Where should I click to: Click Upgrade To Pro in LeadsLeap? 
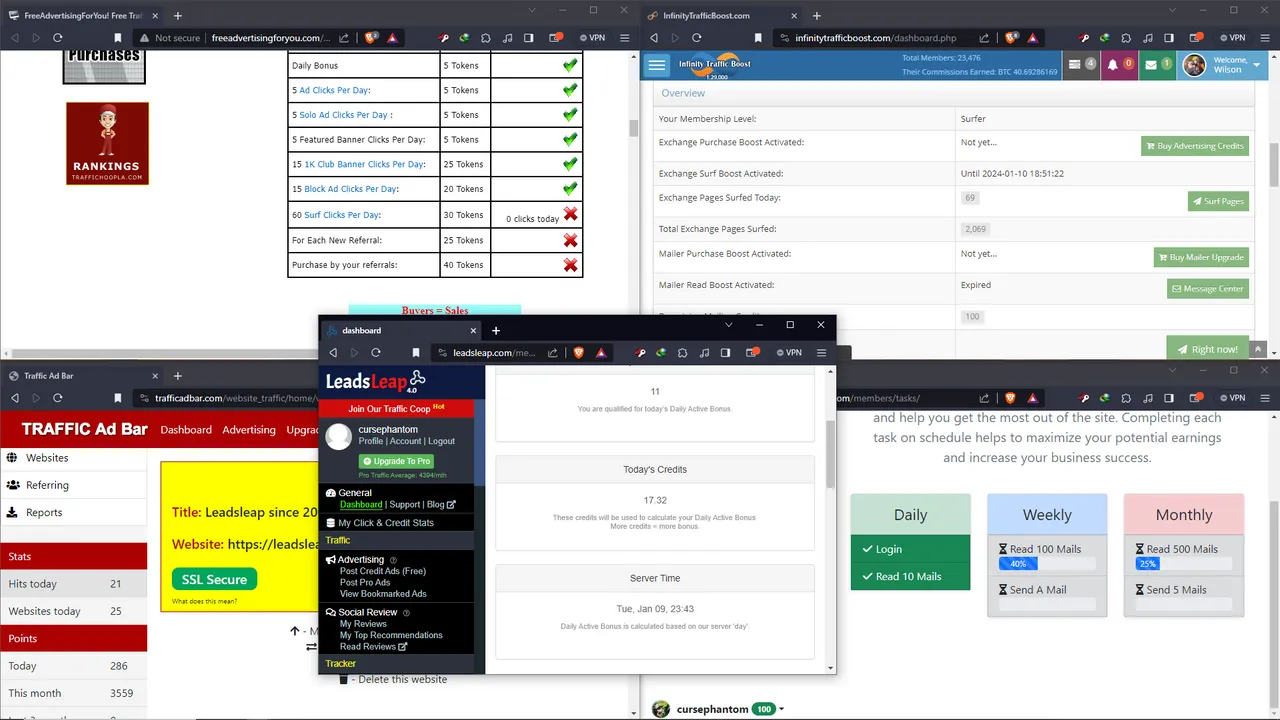pos(396,461)
